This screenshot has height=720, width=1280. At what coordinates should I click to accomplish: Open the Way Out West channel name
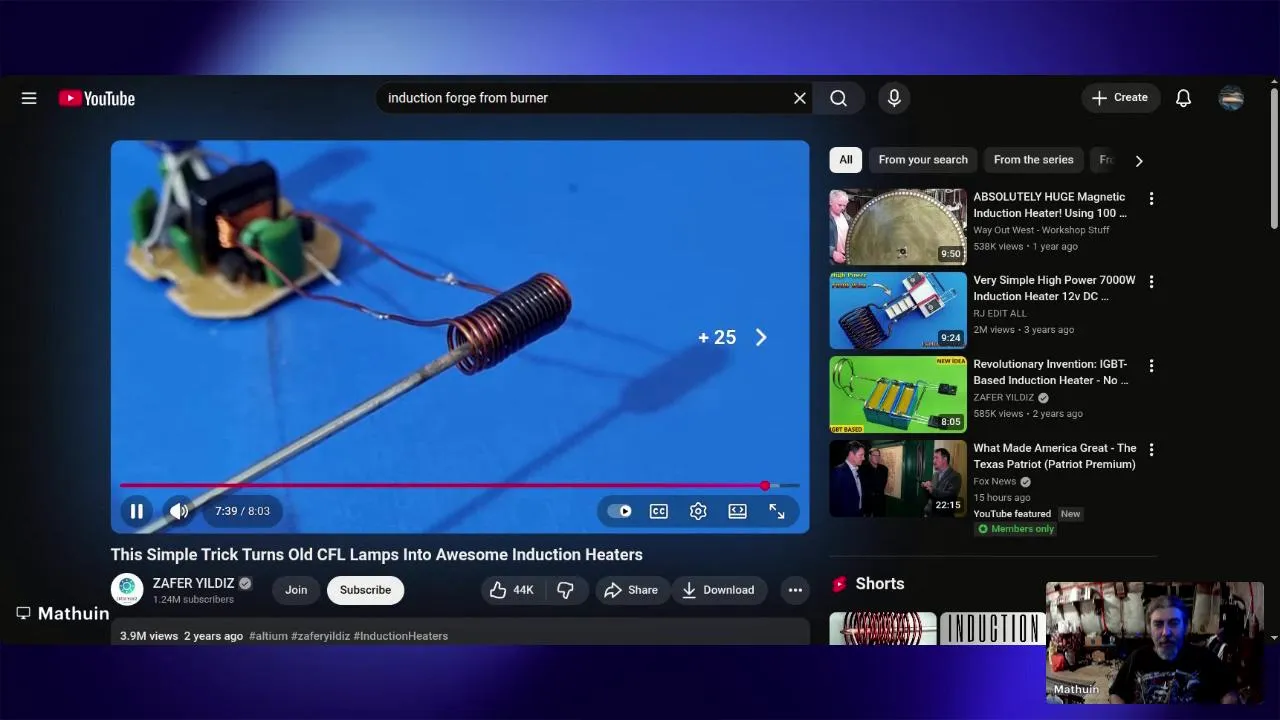1041,230
